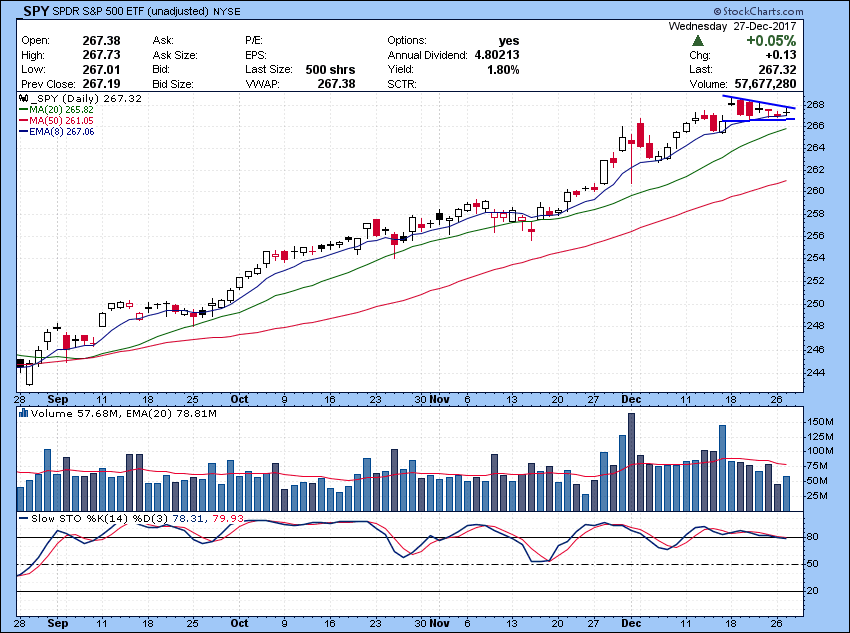Click the StockCharts.com copyright watermark link
Image resolution: width=850 pixels, height=633 pixels.
tap(757, 11)
